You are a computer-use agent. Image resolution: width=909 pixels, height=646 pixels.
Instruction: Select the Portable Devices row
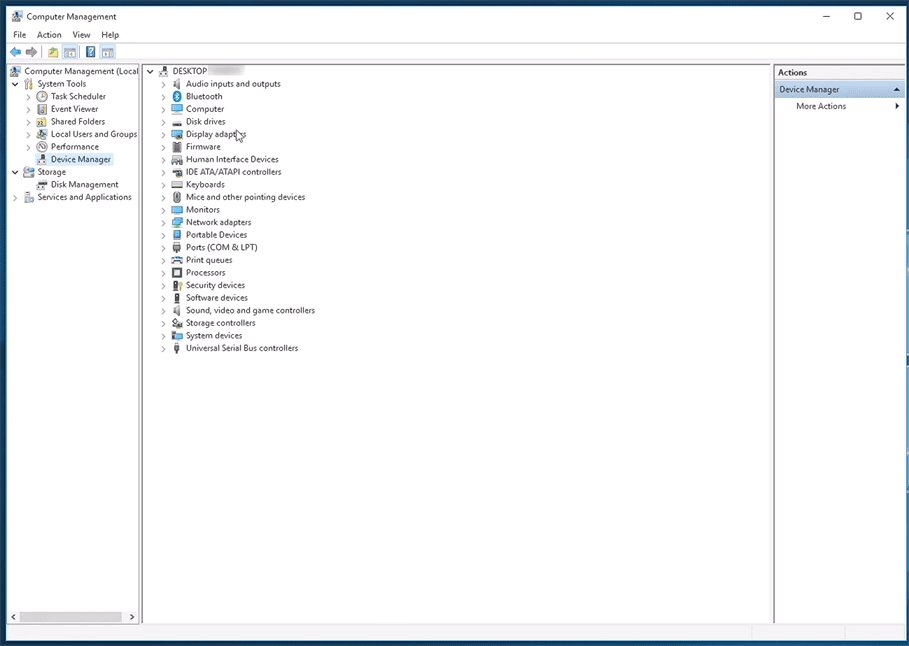click(216, 235)
